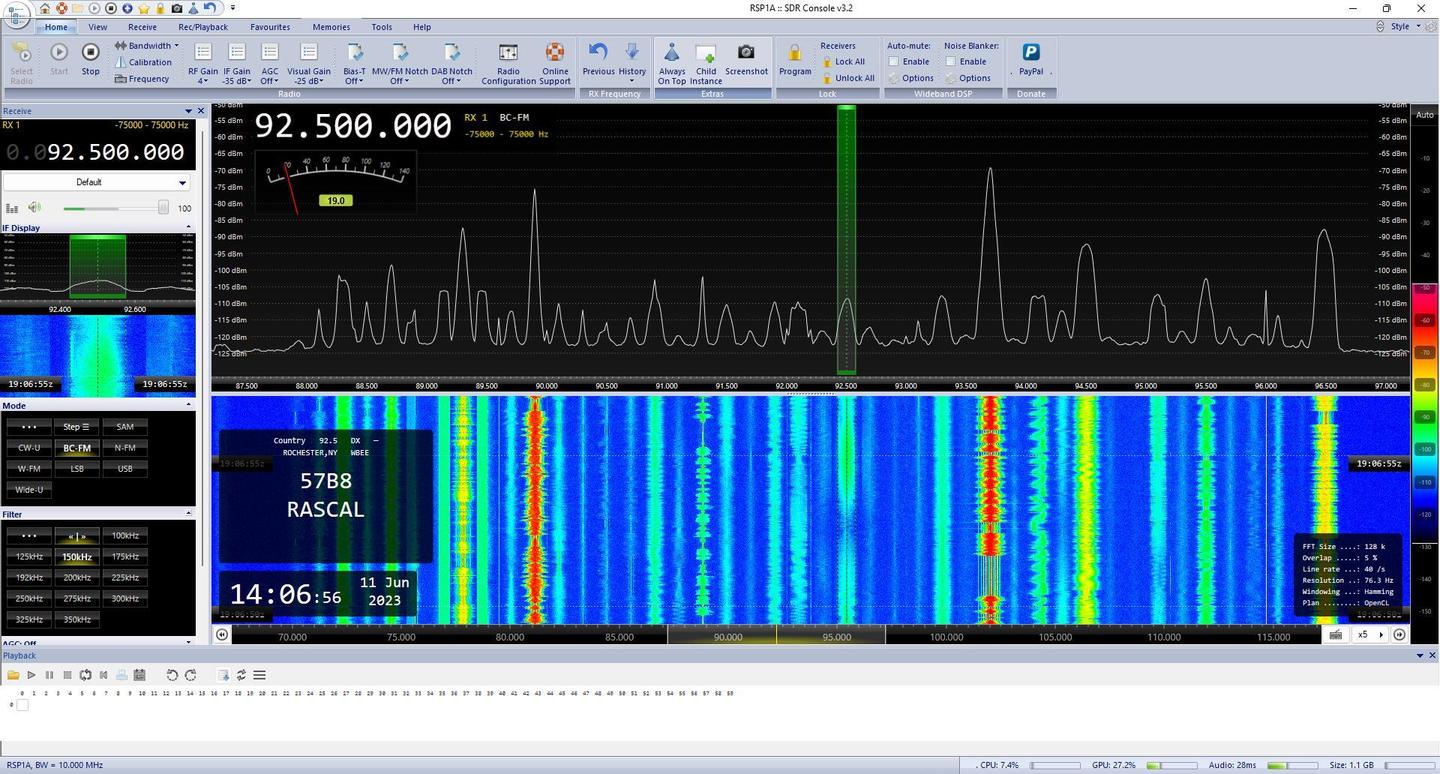
Task: Open the Tools ribbon tab
Action: pyautogui.click(x=381, y=27)
